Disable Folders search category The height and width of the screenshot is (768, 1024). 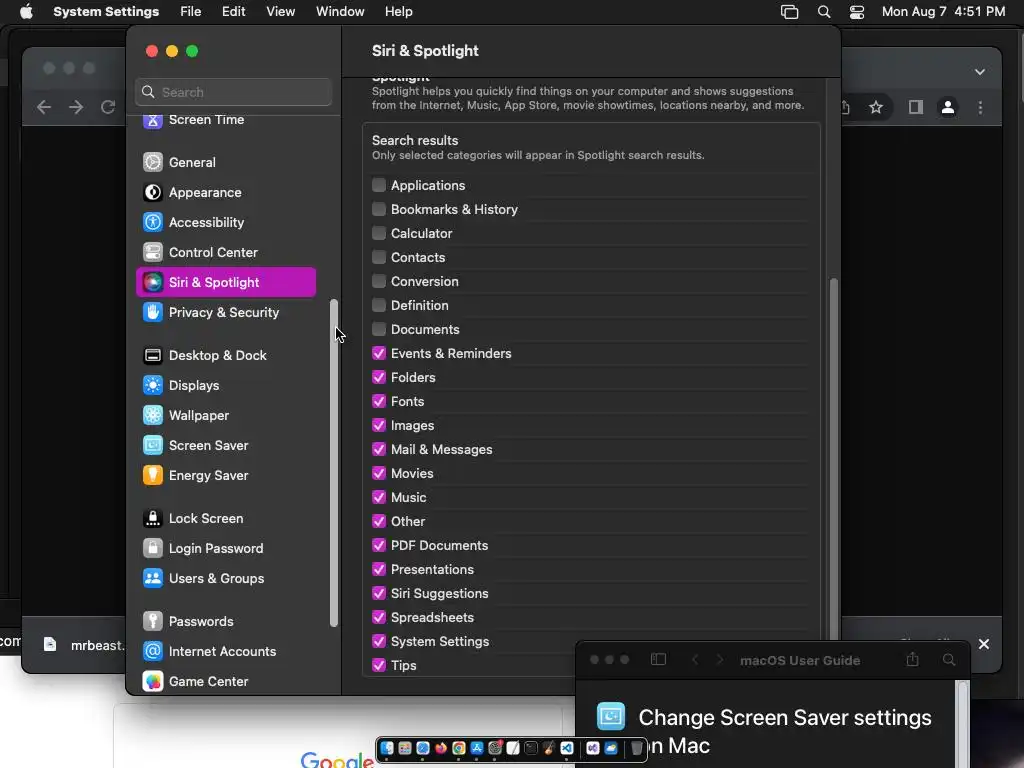(x=379, y=377)
